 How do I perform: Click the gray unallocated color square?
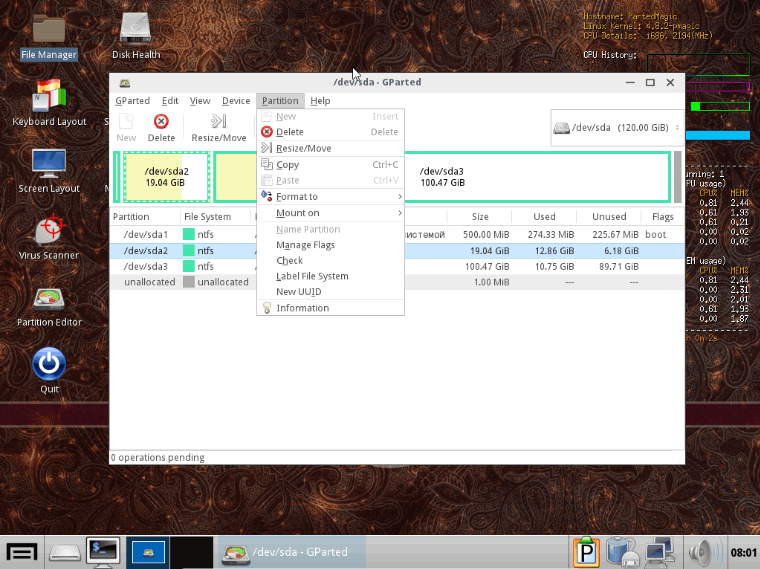coord(189,282)
